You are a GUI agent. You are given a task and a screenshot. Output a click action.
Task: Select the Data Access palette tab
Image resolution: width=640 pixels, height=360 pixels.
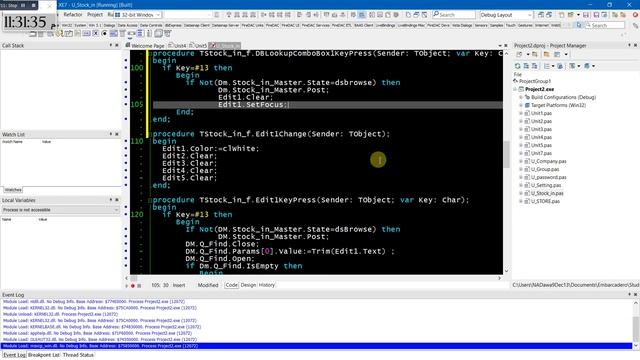(x=127, y=25)
